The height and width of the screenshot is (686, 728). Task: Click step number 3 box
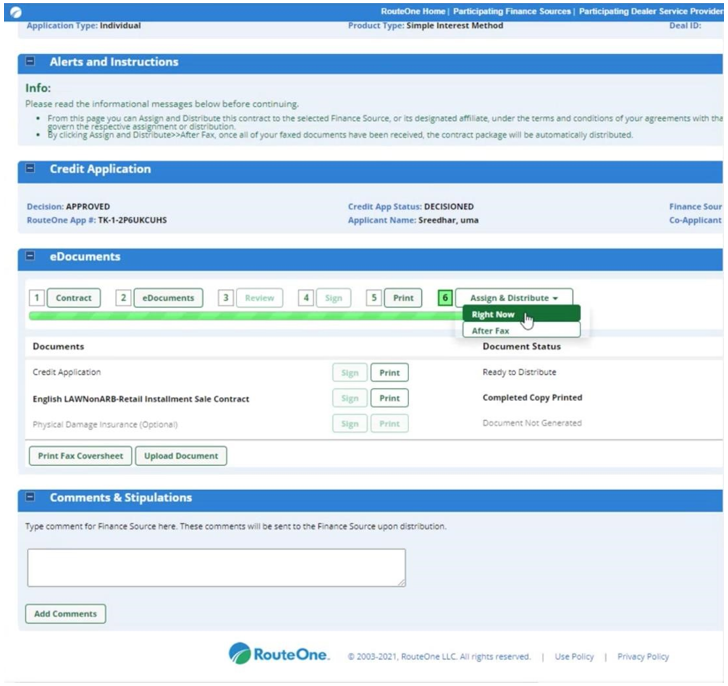(x=226, y=298)
